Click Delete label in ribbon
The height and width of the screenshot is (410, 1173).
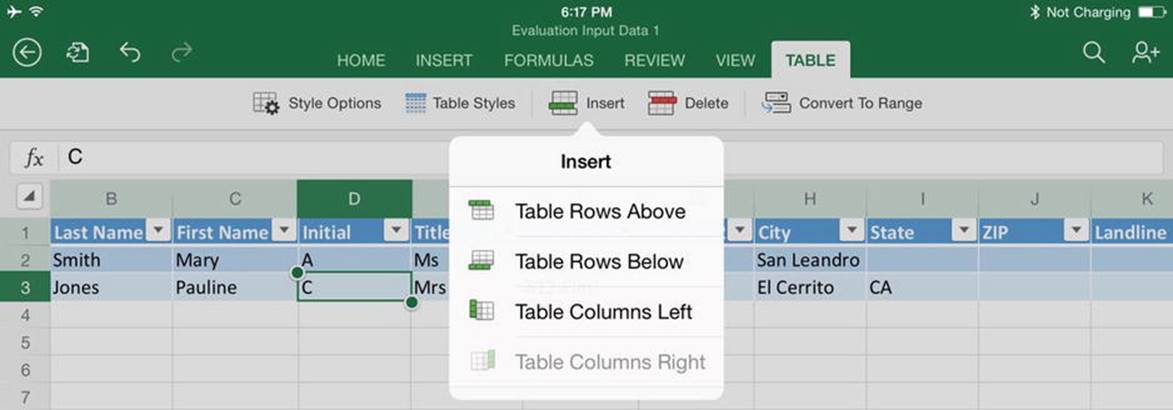click(706, 103)
